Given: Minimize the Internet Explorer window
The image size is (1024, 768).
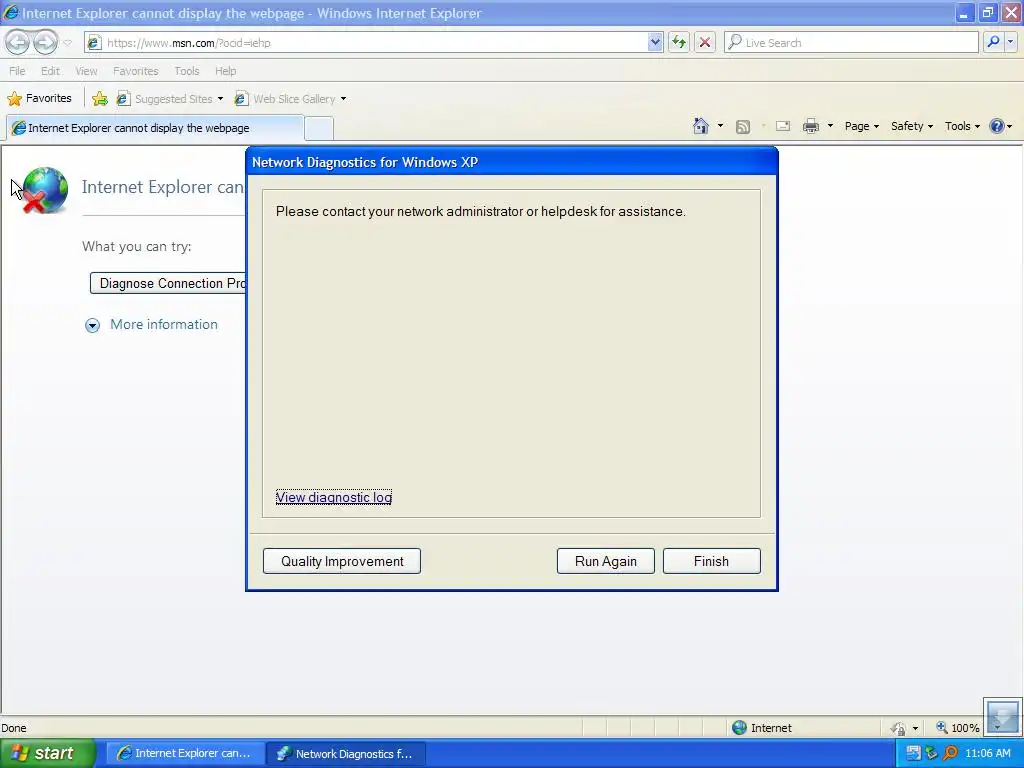Looking at the screenshot, I should point(963,13).
